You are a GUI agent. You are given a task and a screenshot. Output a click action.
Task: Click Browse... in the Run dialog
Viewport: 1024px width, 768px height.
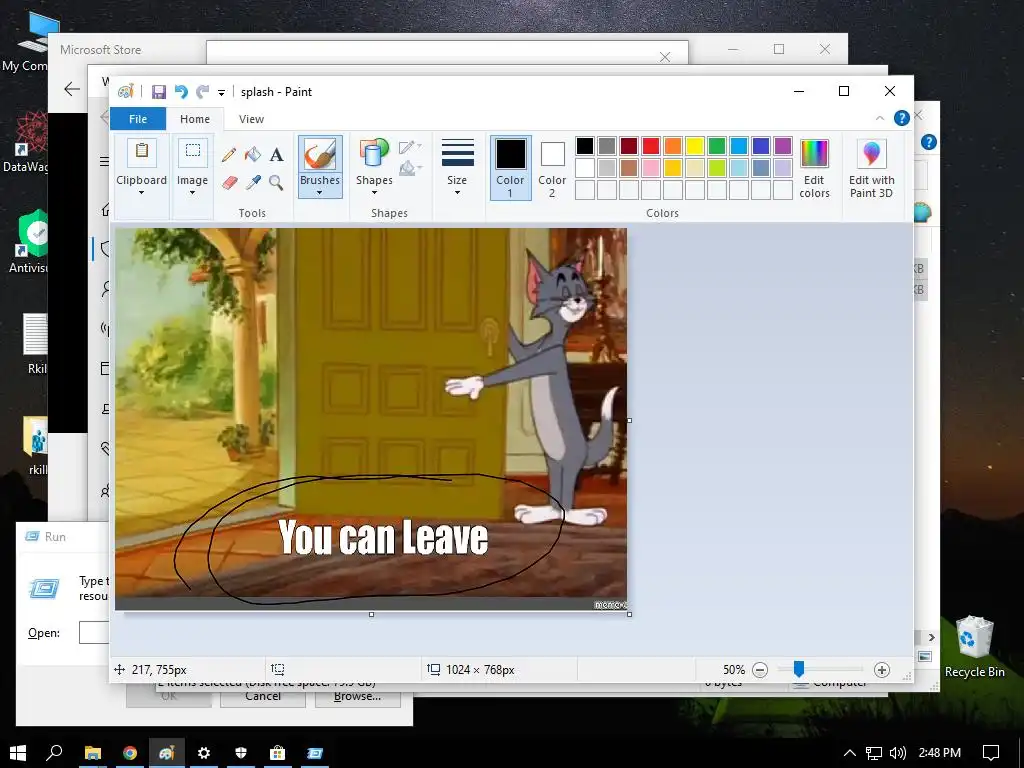tap(357, 696)
